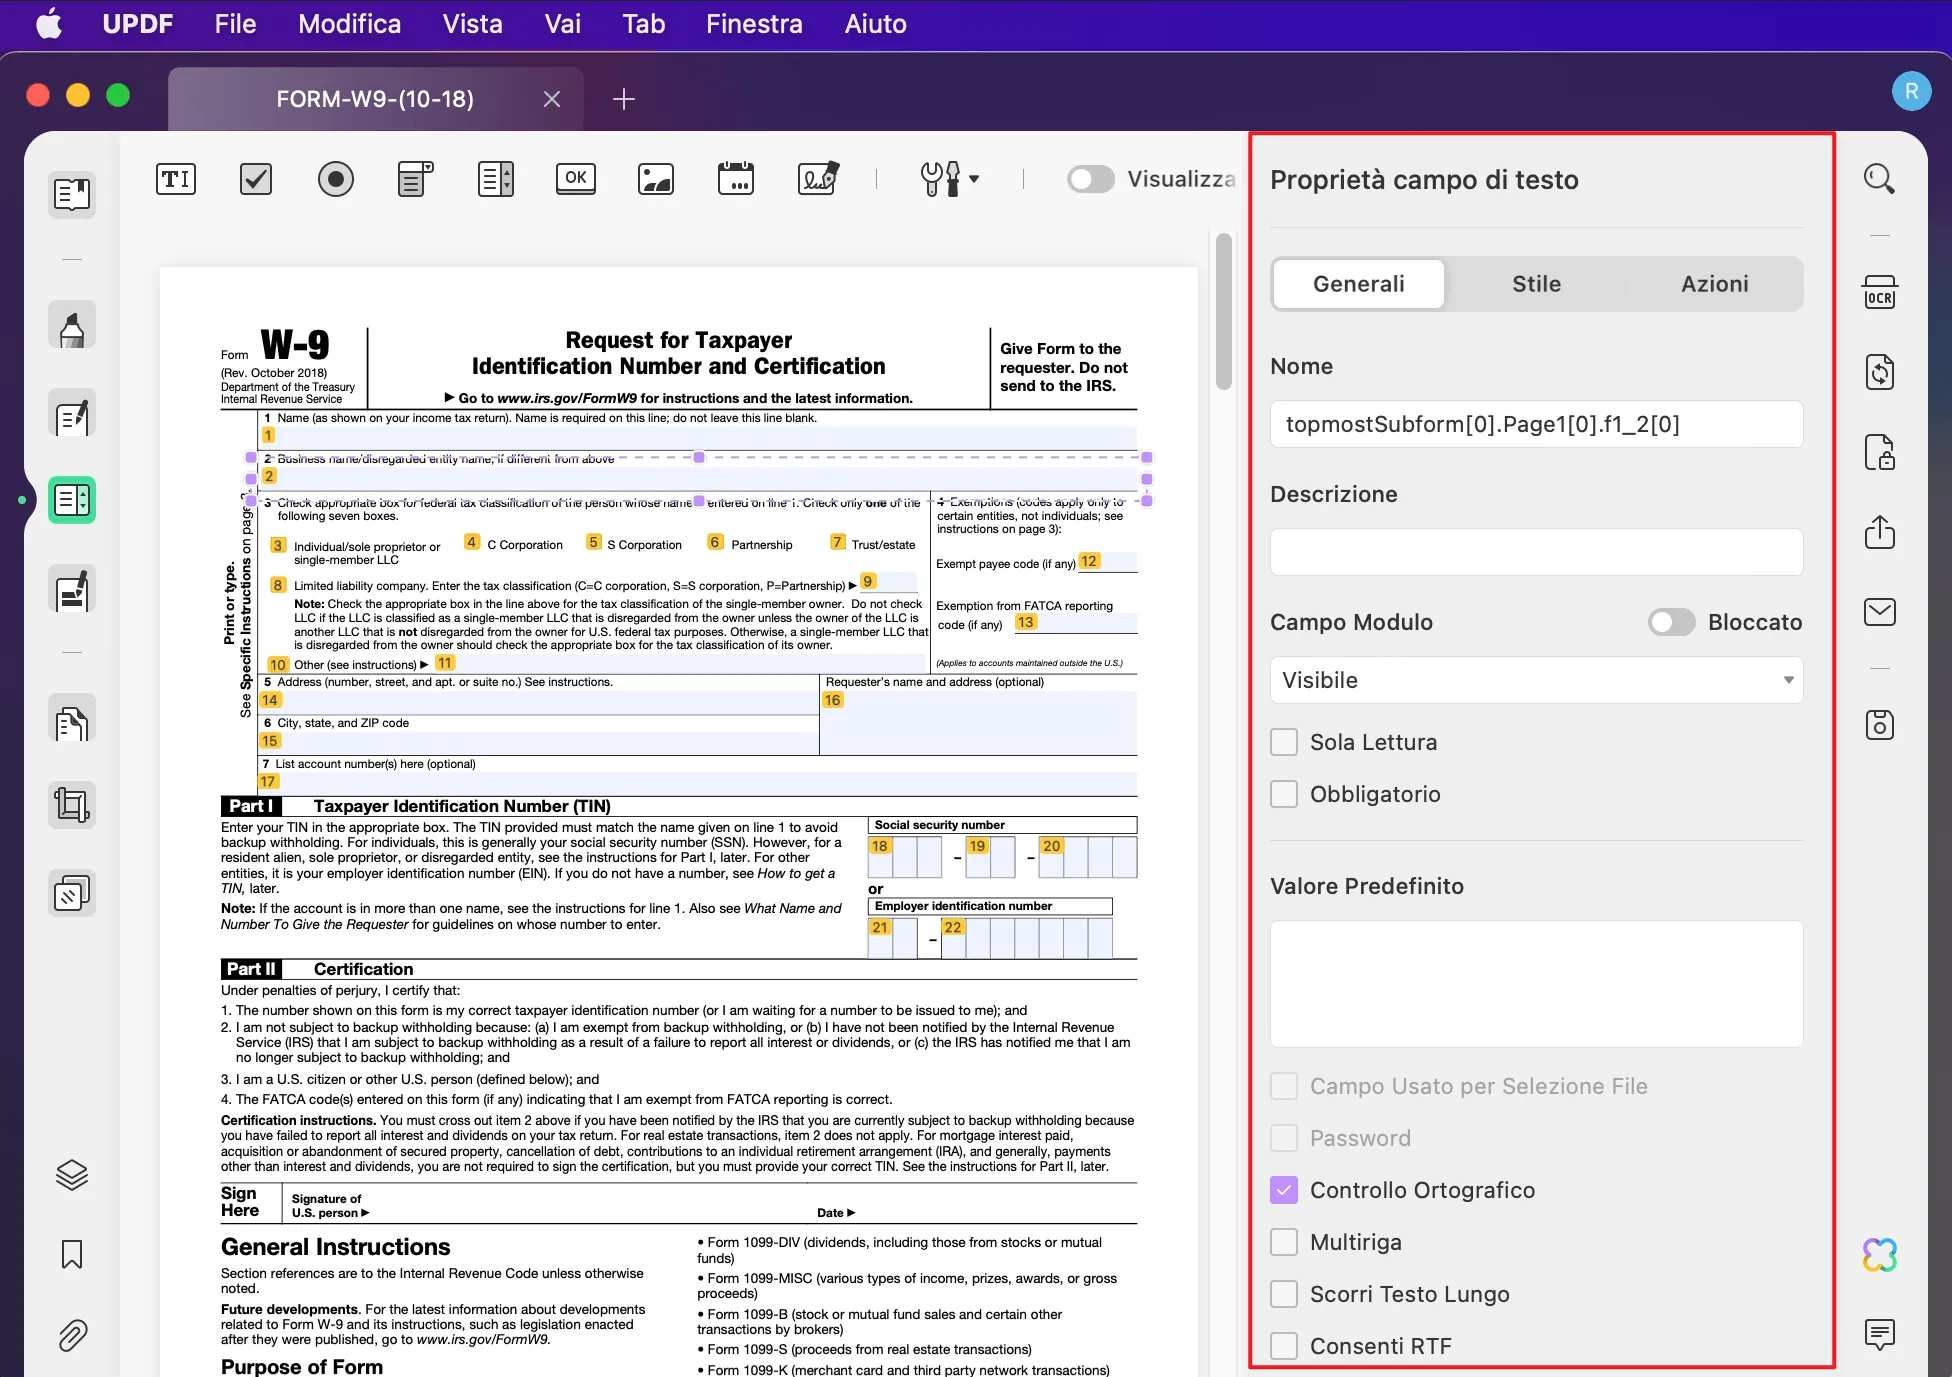This screenshot has width=1952, height=1377.
Task: Send file by email icon
Action: [x=1880, y=612]
